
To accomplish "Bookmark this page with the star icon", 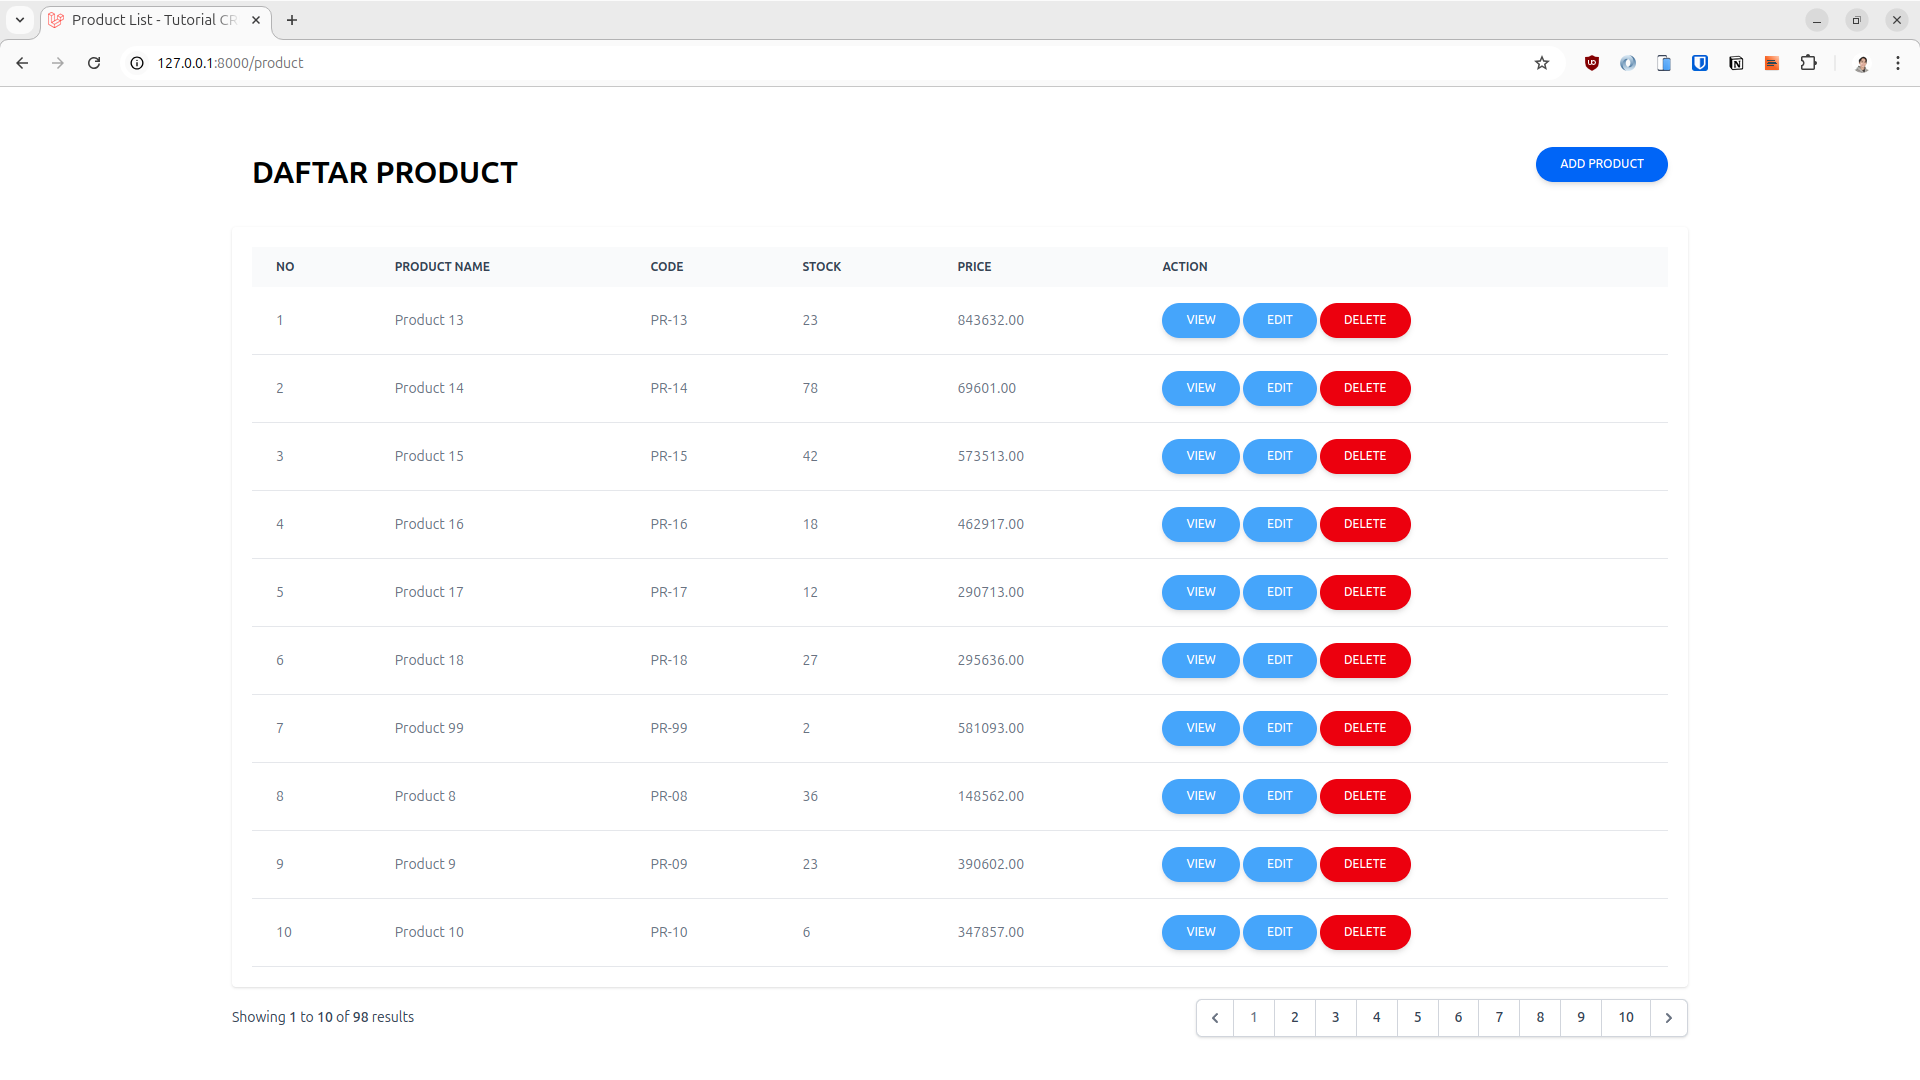I will click(1542, 62).
